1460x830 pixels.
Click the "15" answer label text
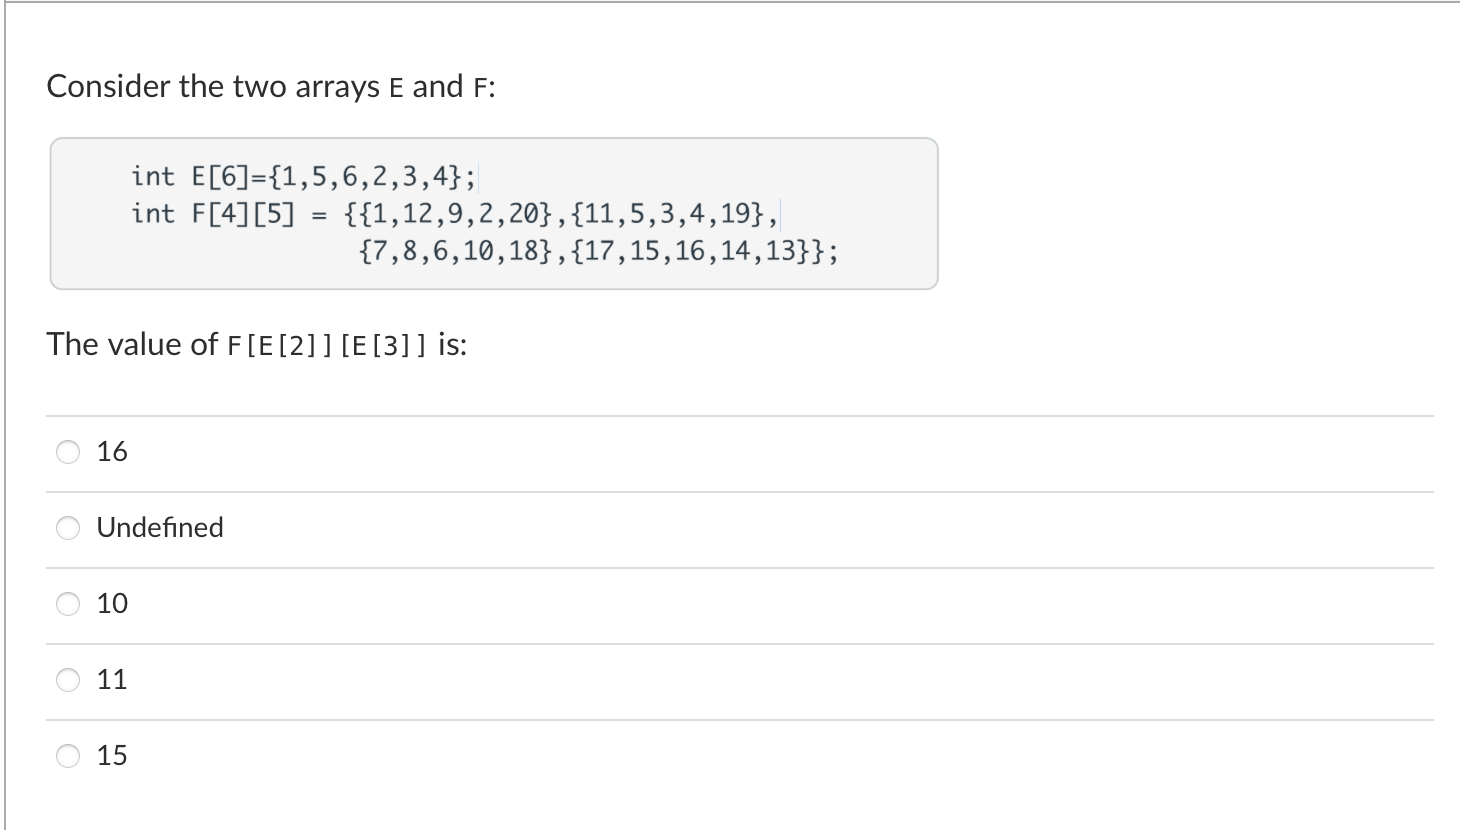(x=112, y=755)
